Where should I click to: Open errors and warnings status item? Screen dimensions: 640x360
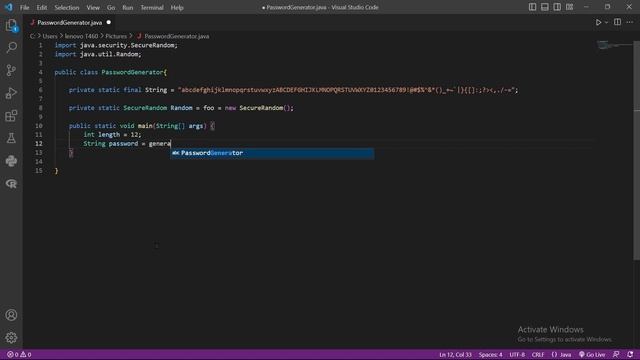pyautogui.click(x=19, y=355)
